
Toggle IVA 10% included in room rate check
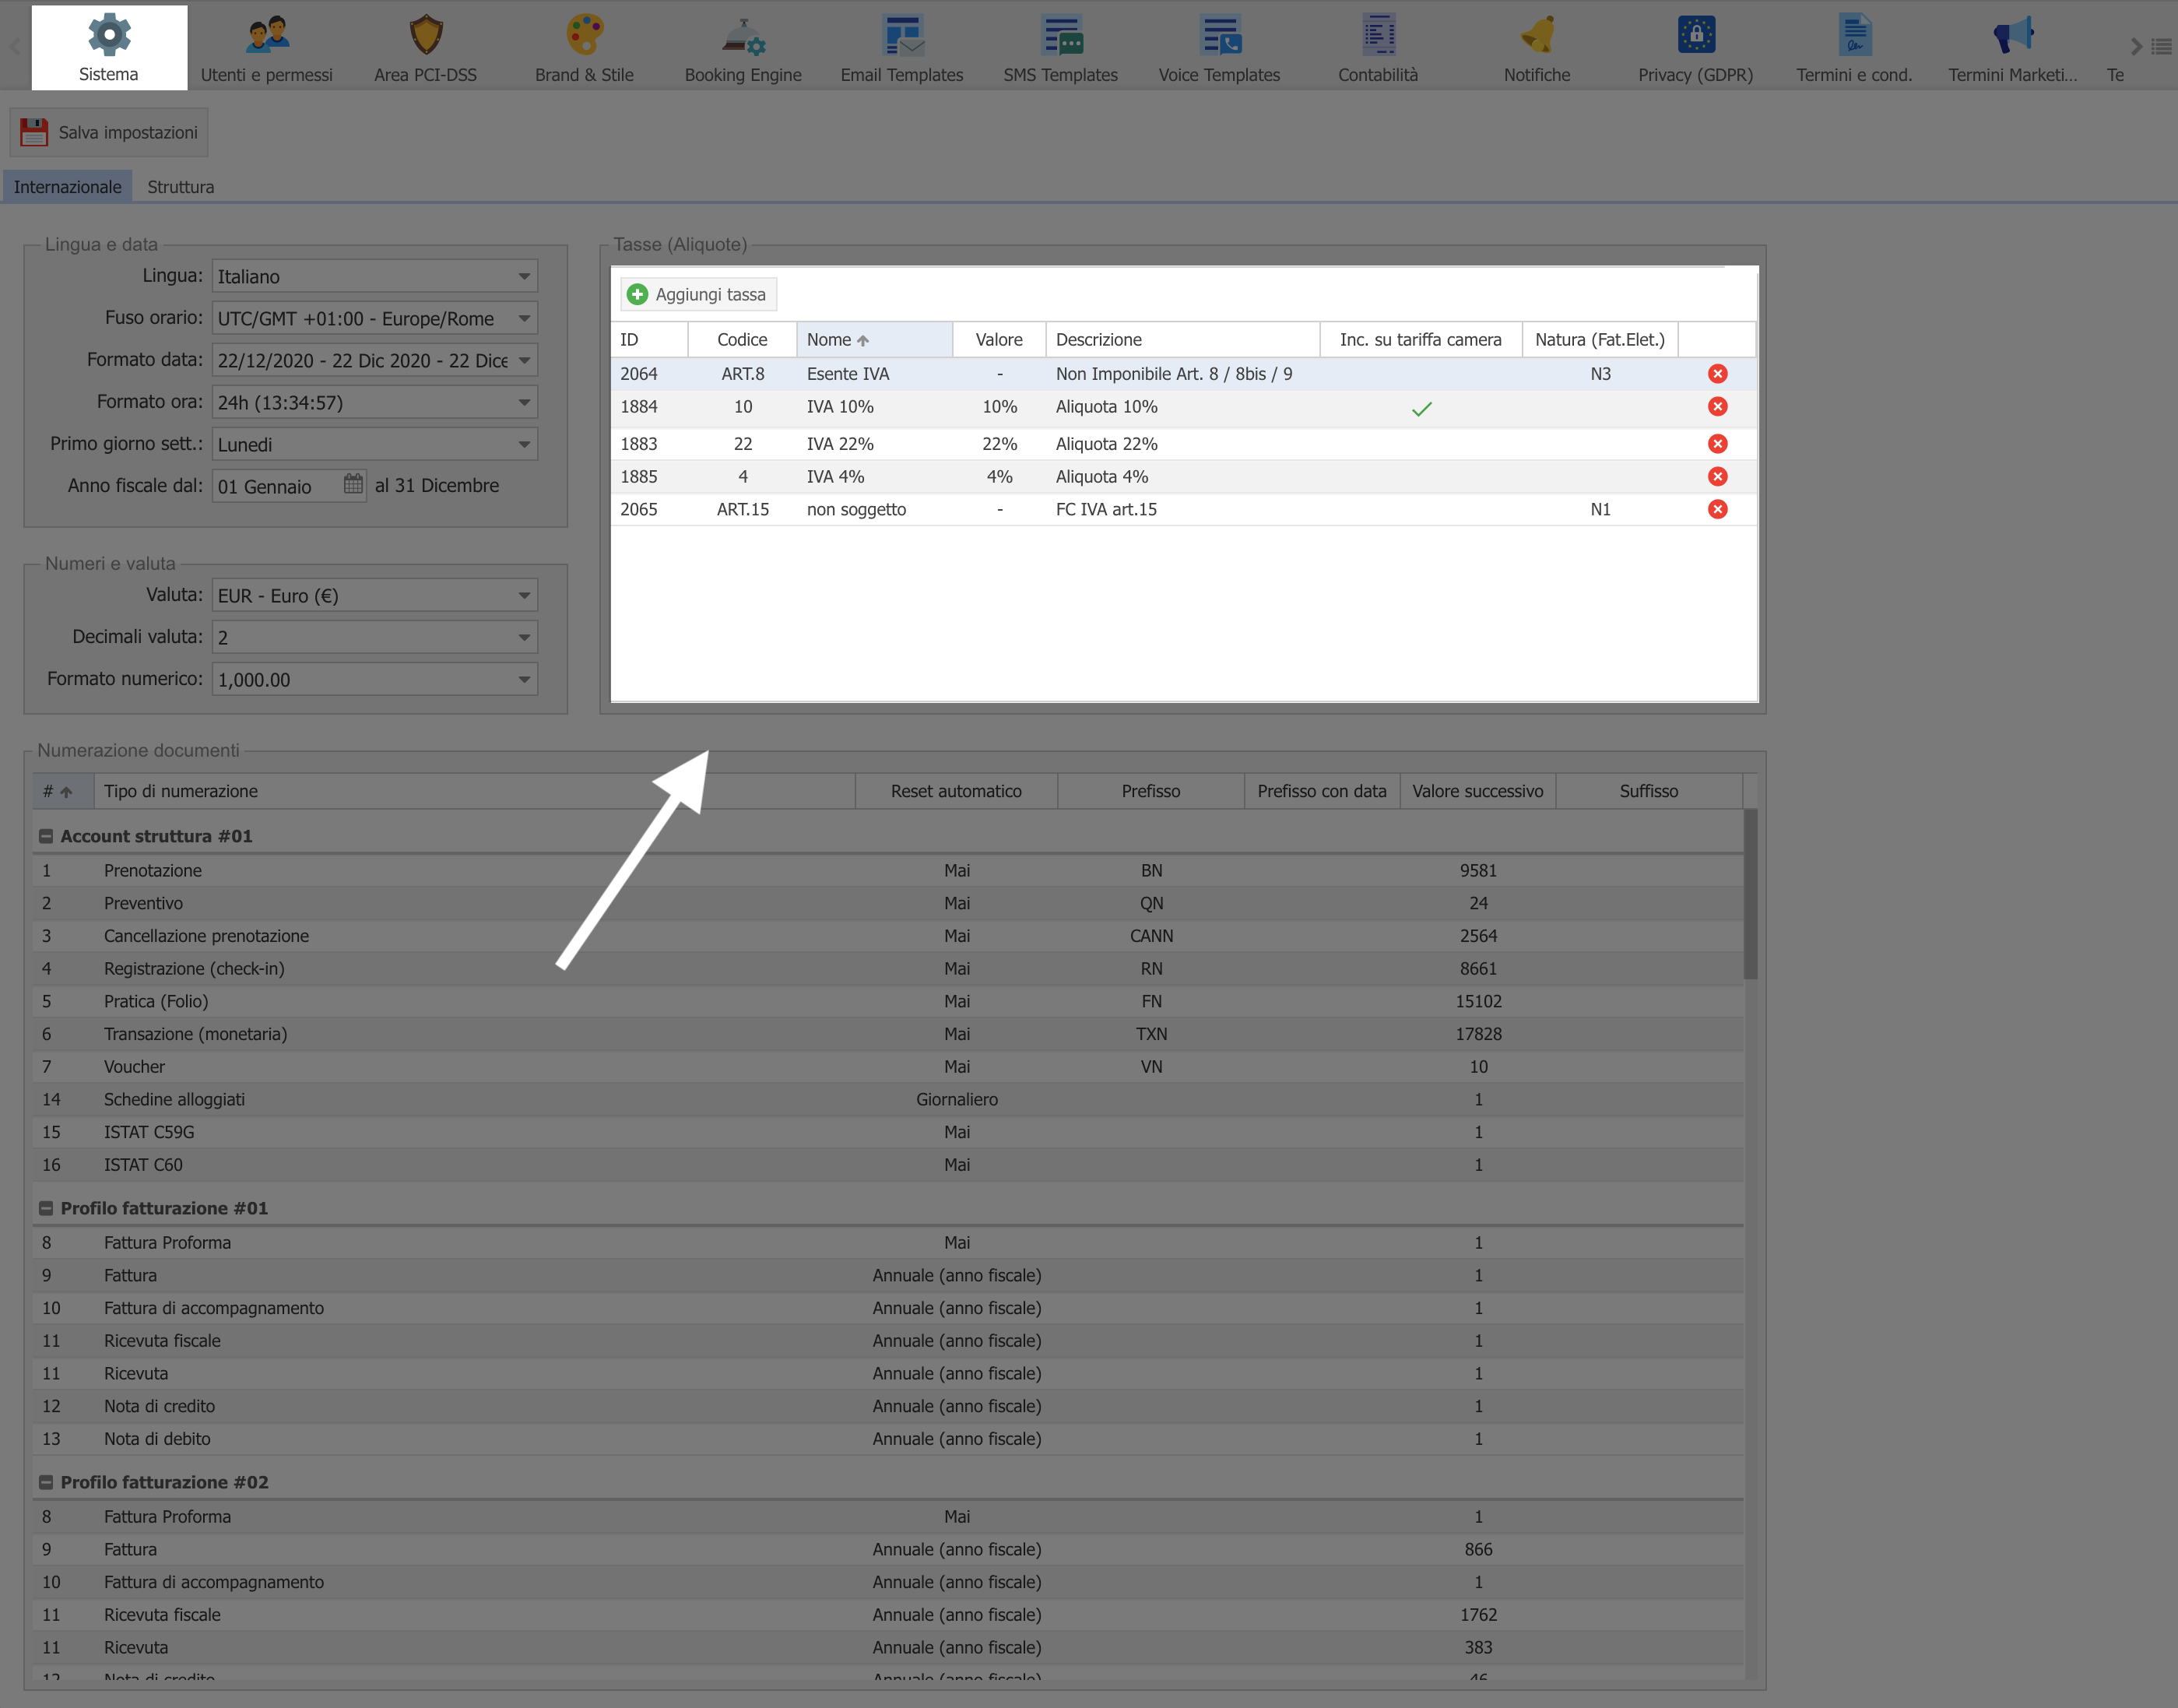[1421, 408]
